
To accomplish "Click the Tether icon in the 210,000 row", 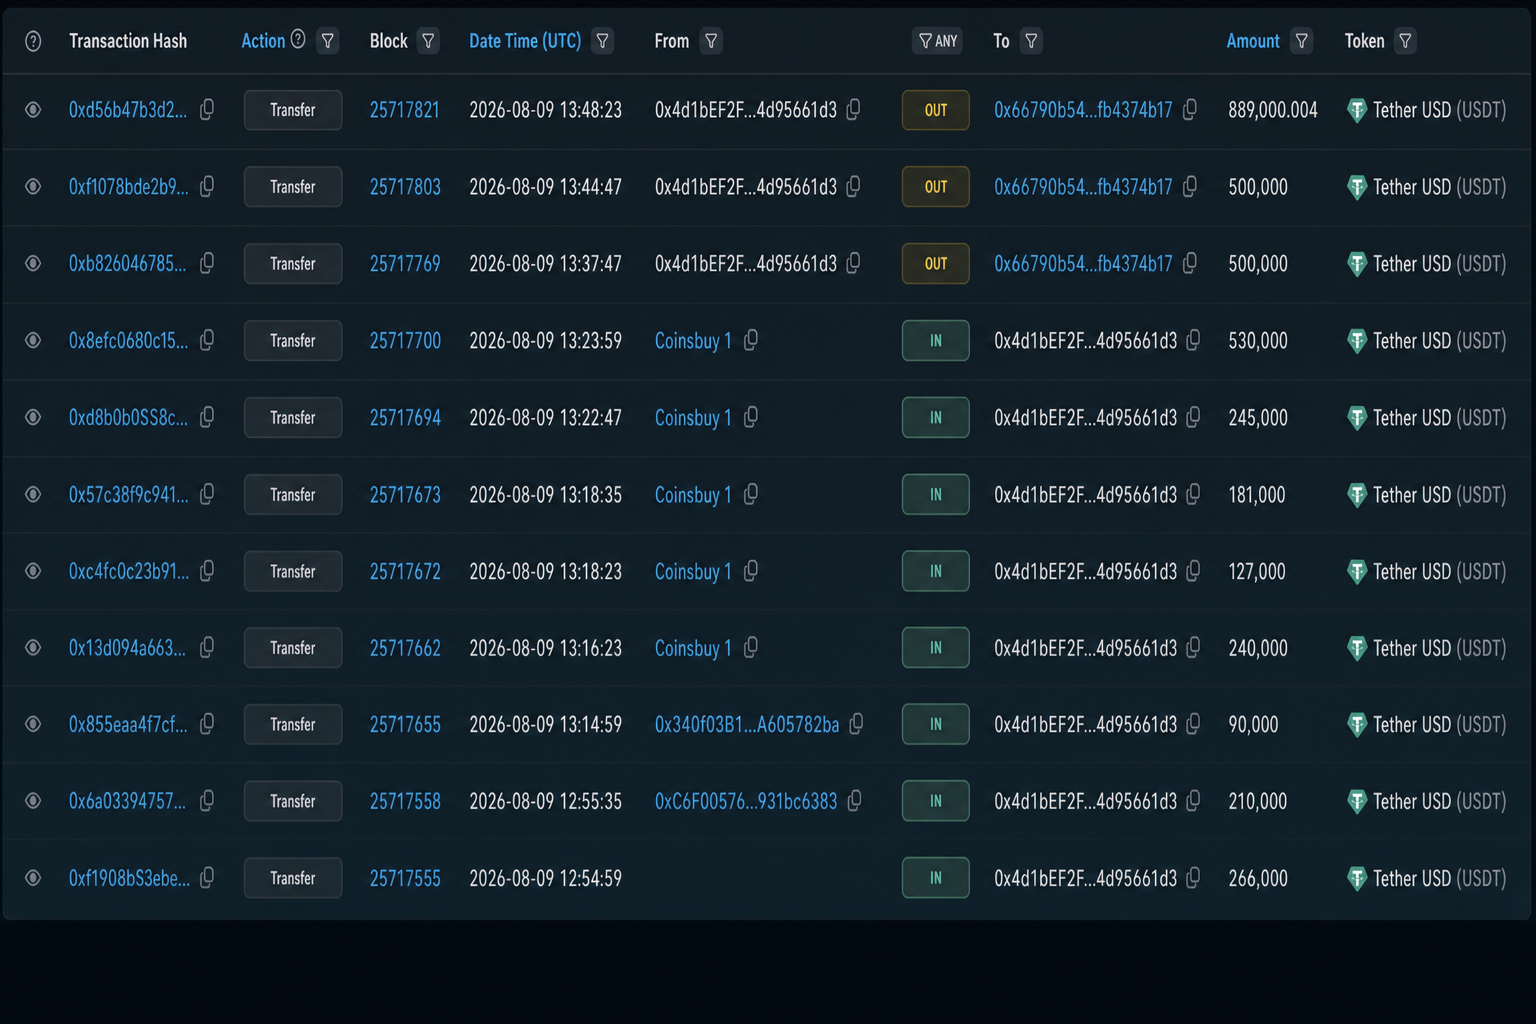I will click(1356, 802).
